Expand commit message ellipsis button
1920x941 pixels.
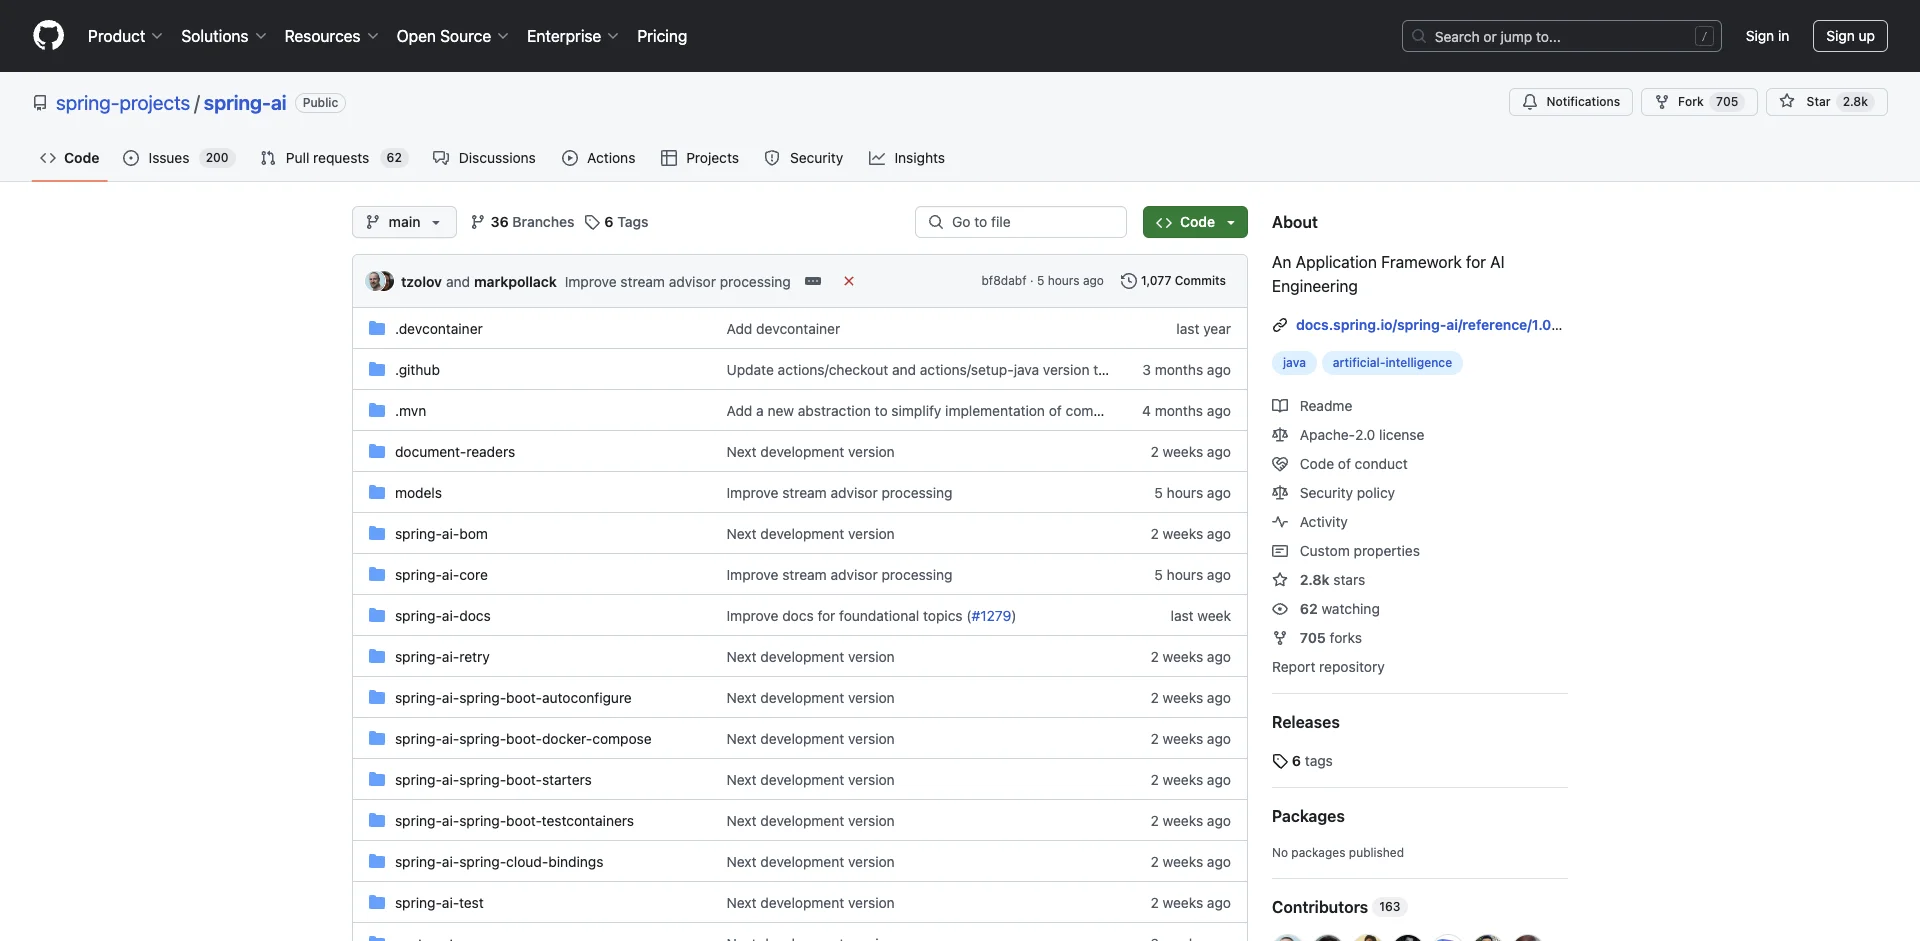813,281
